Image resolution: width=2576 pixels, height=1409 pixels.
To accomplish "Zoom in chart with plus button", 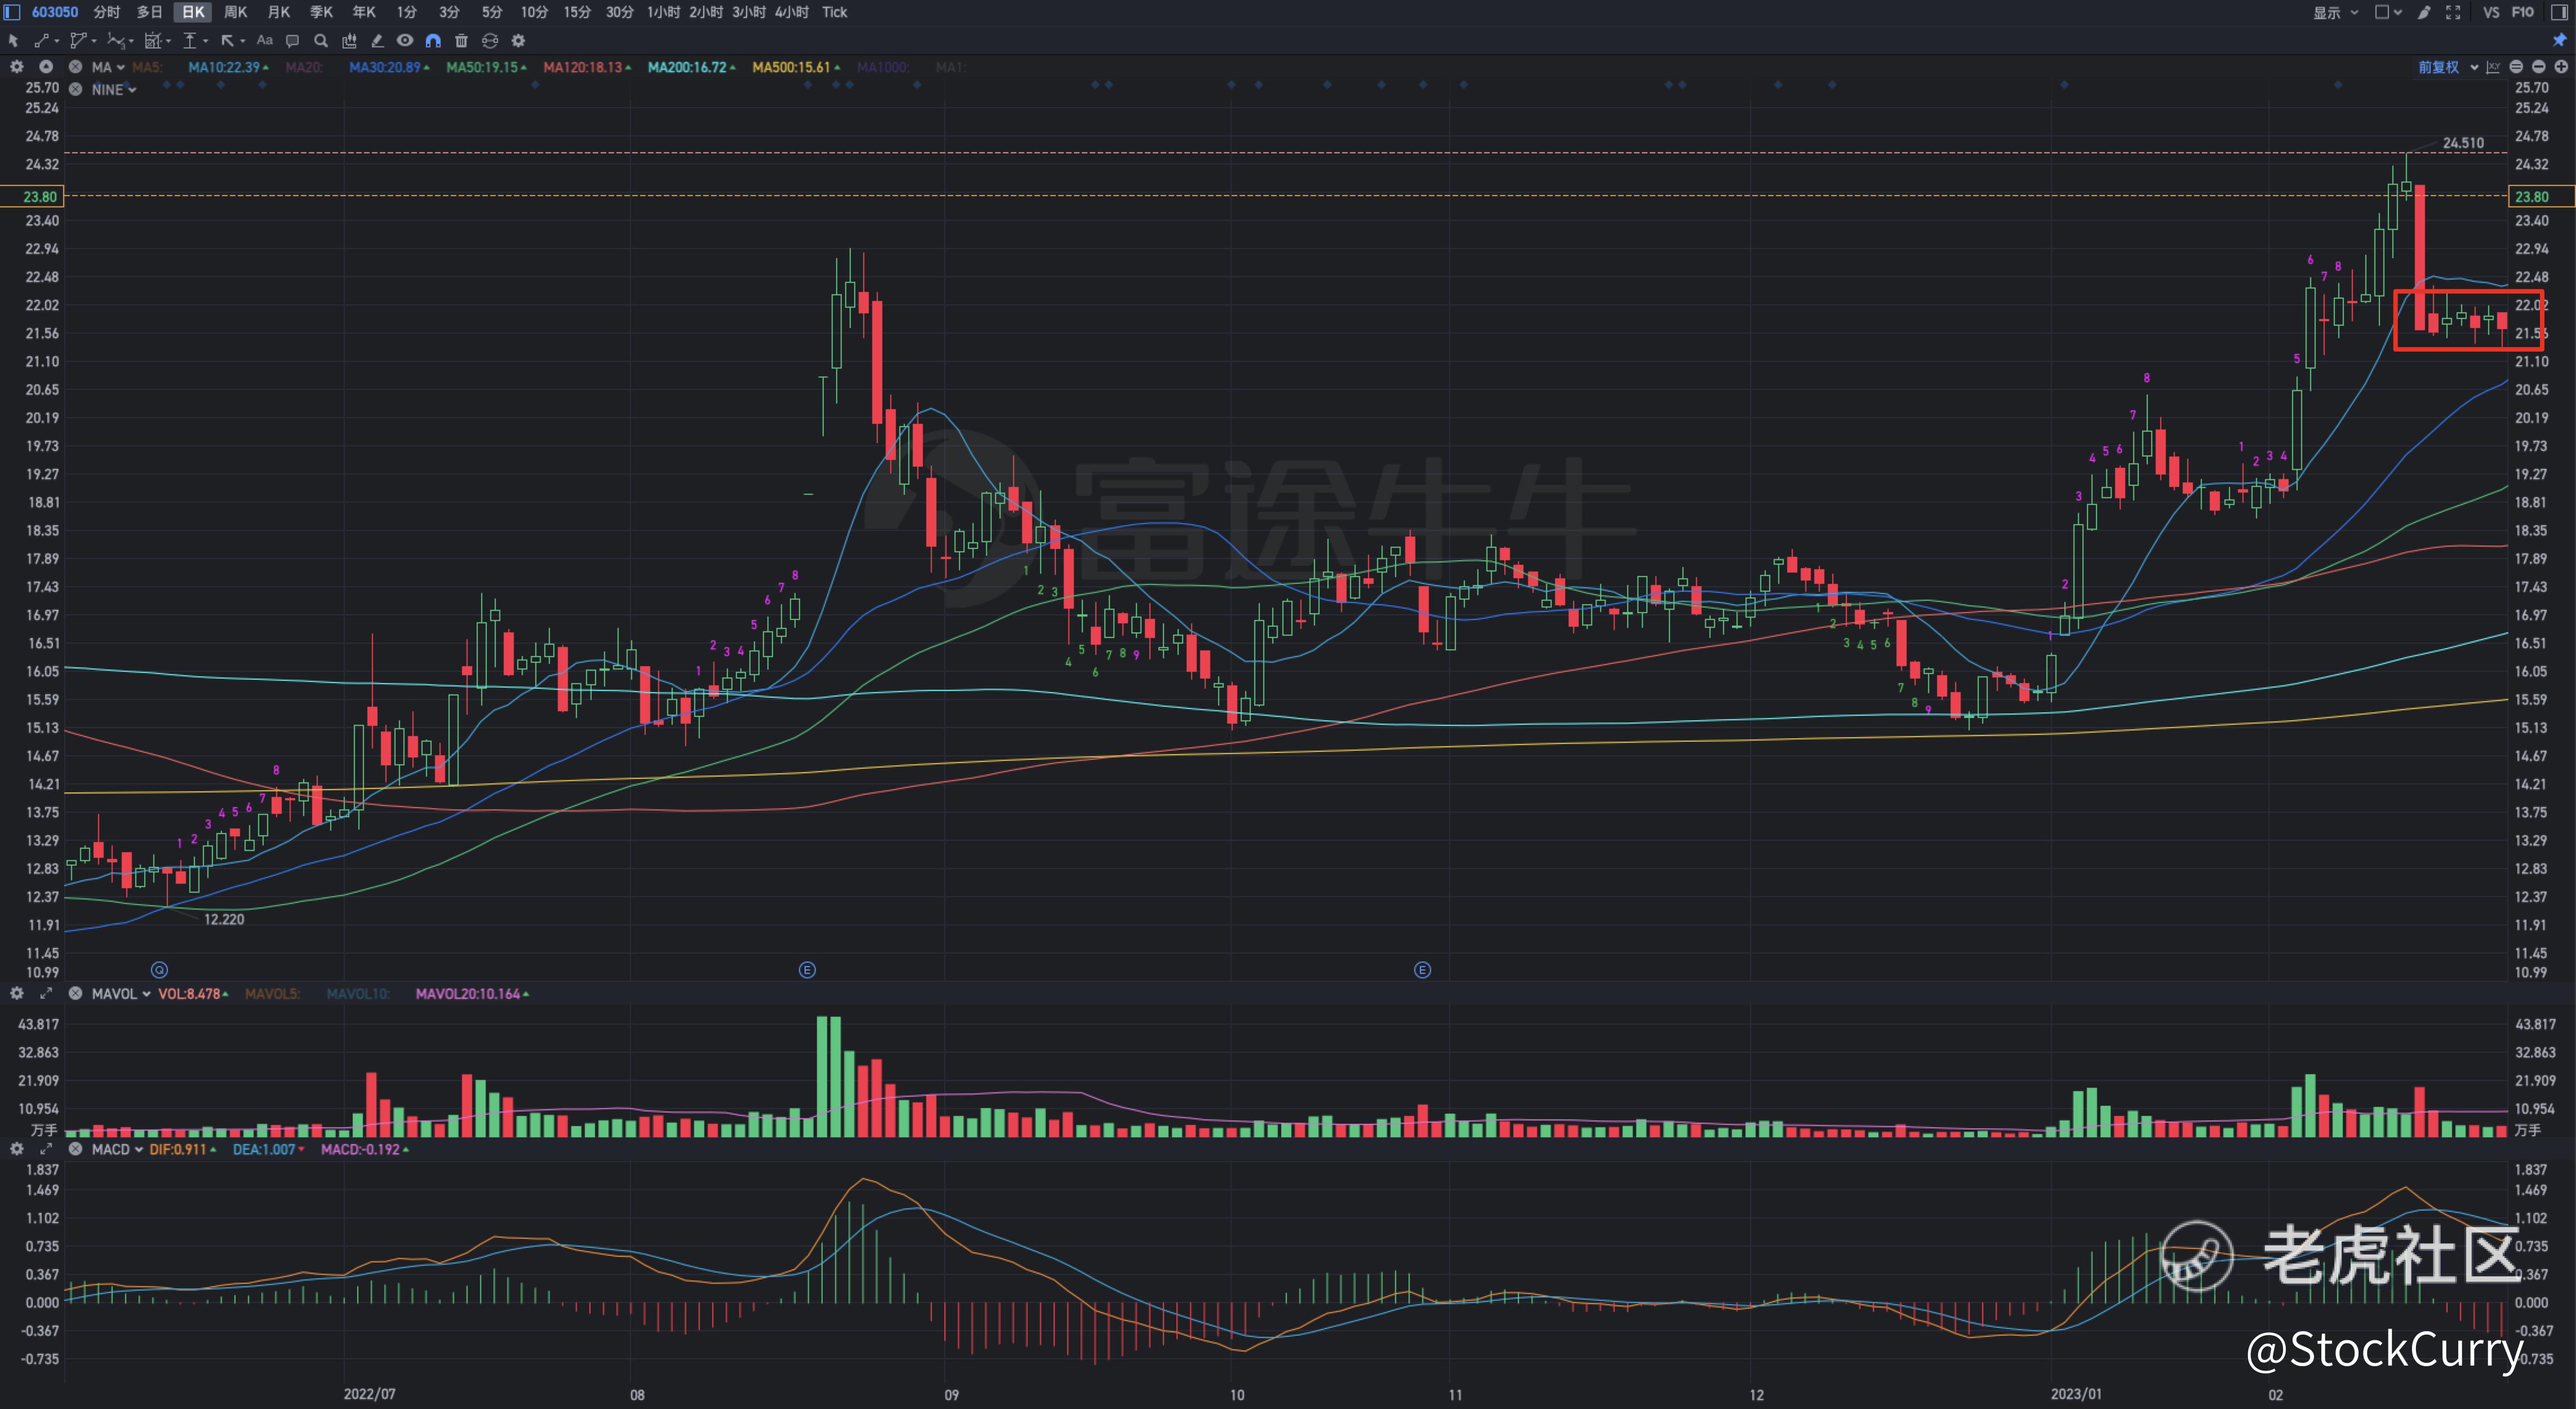I will 2560,67.
